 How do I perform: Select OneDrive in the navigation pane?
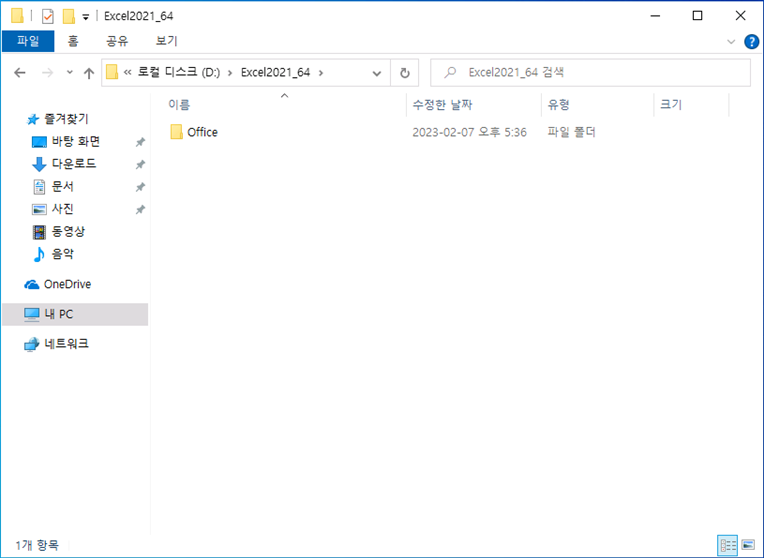tap(67, 284)
